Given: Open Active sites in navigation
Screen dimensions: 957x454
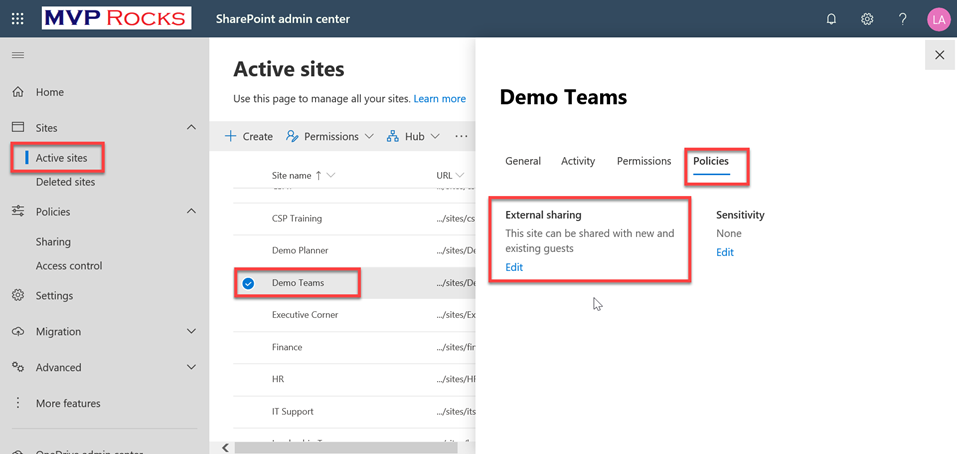Looking at the screenshot, I should tap(61, 158).
